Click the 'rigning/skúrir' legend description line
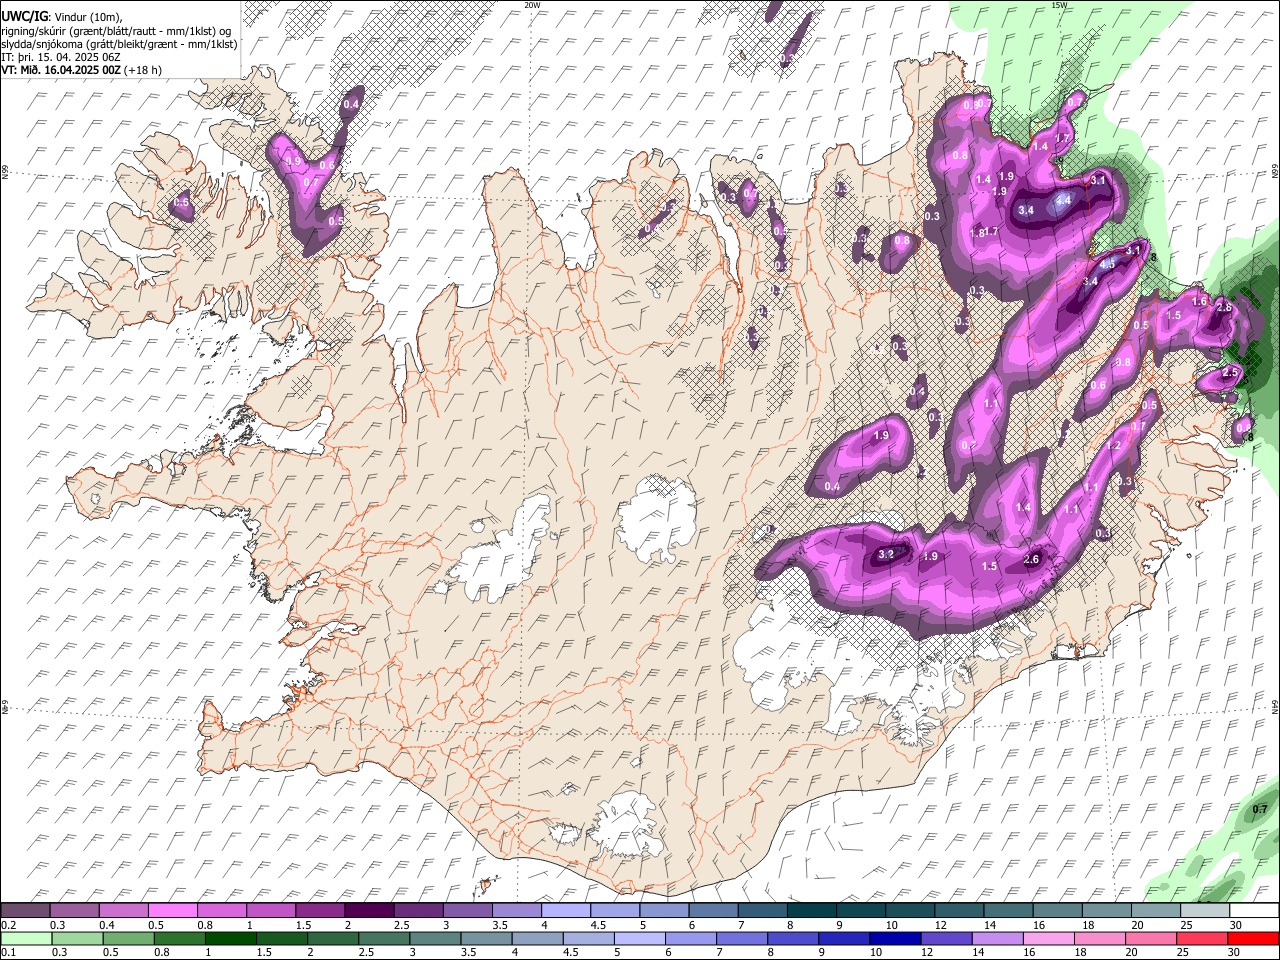This screenshot has height=960, width=1280. point(115,30)
